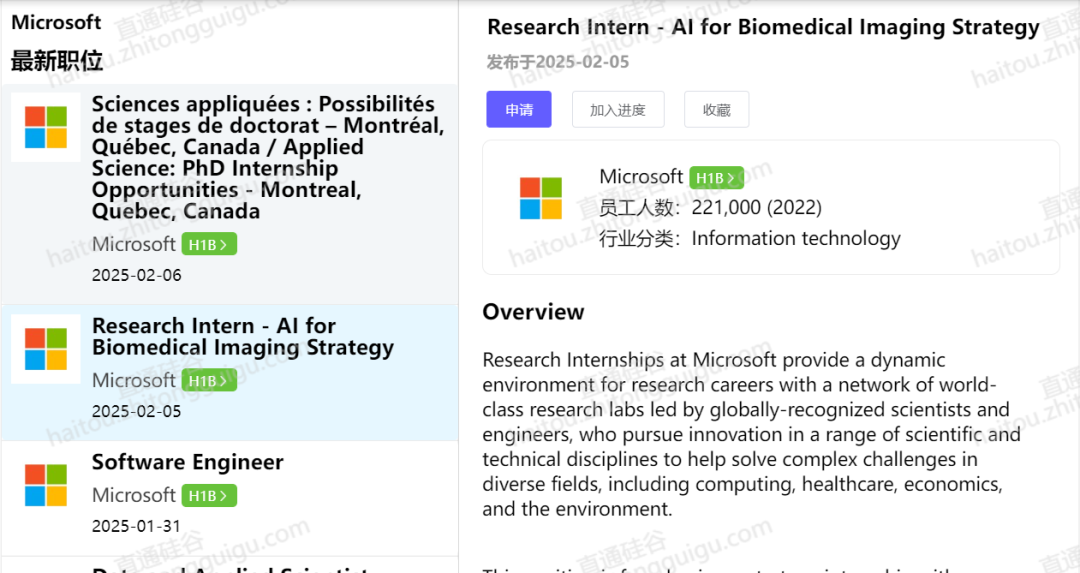This screenshot has width=1080, height=573.
Task: Open the Software Engineer job listing
Action: (230, 498)
